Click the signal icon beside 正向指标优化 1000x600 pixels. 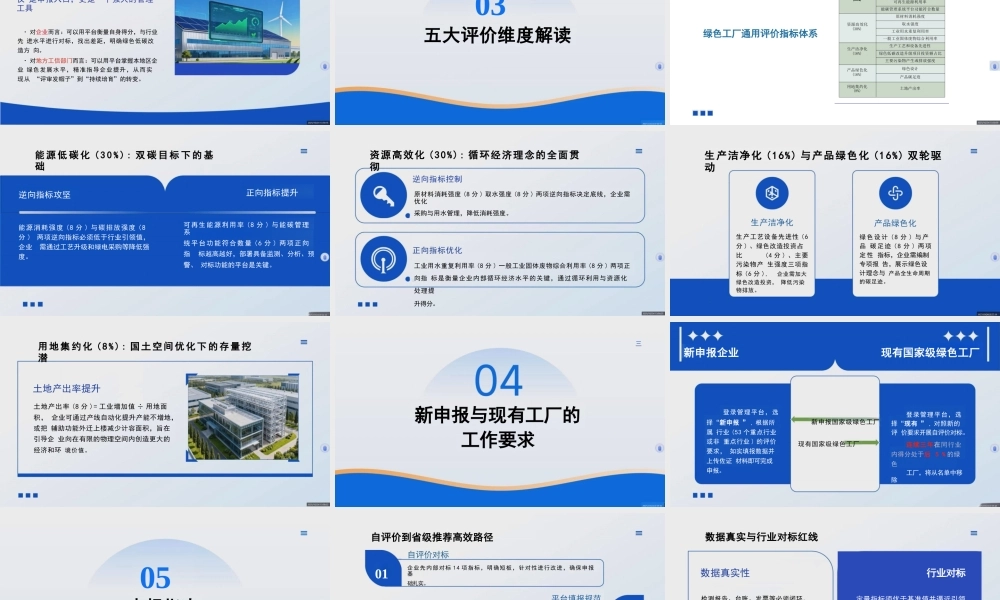point(383,260)
